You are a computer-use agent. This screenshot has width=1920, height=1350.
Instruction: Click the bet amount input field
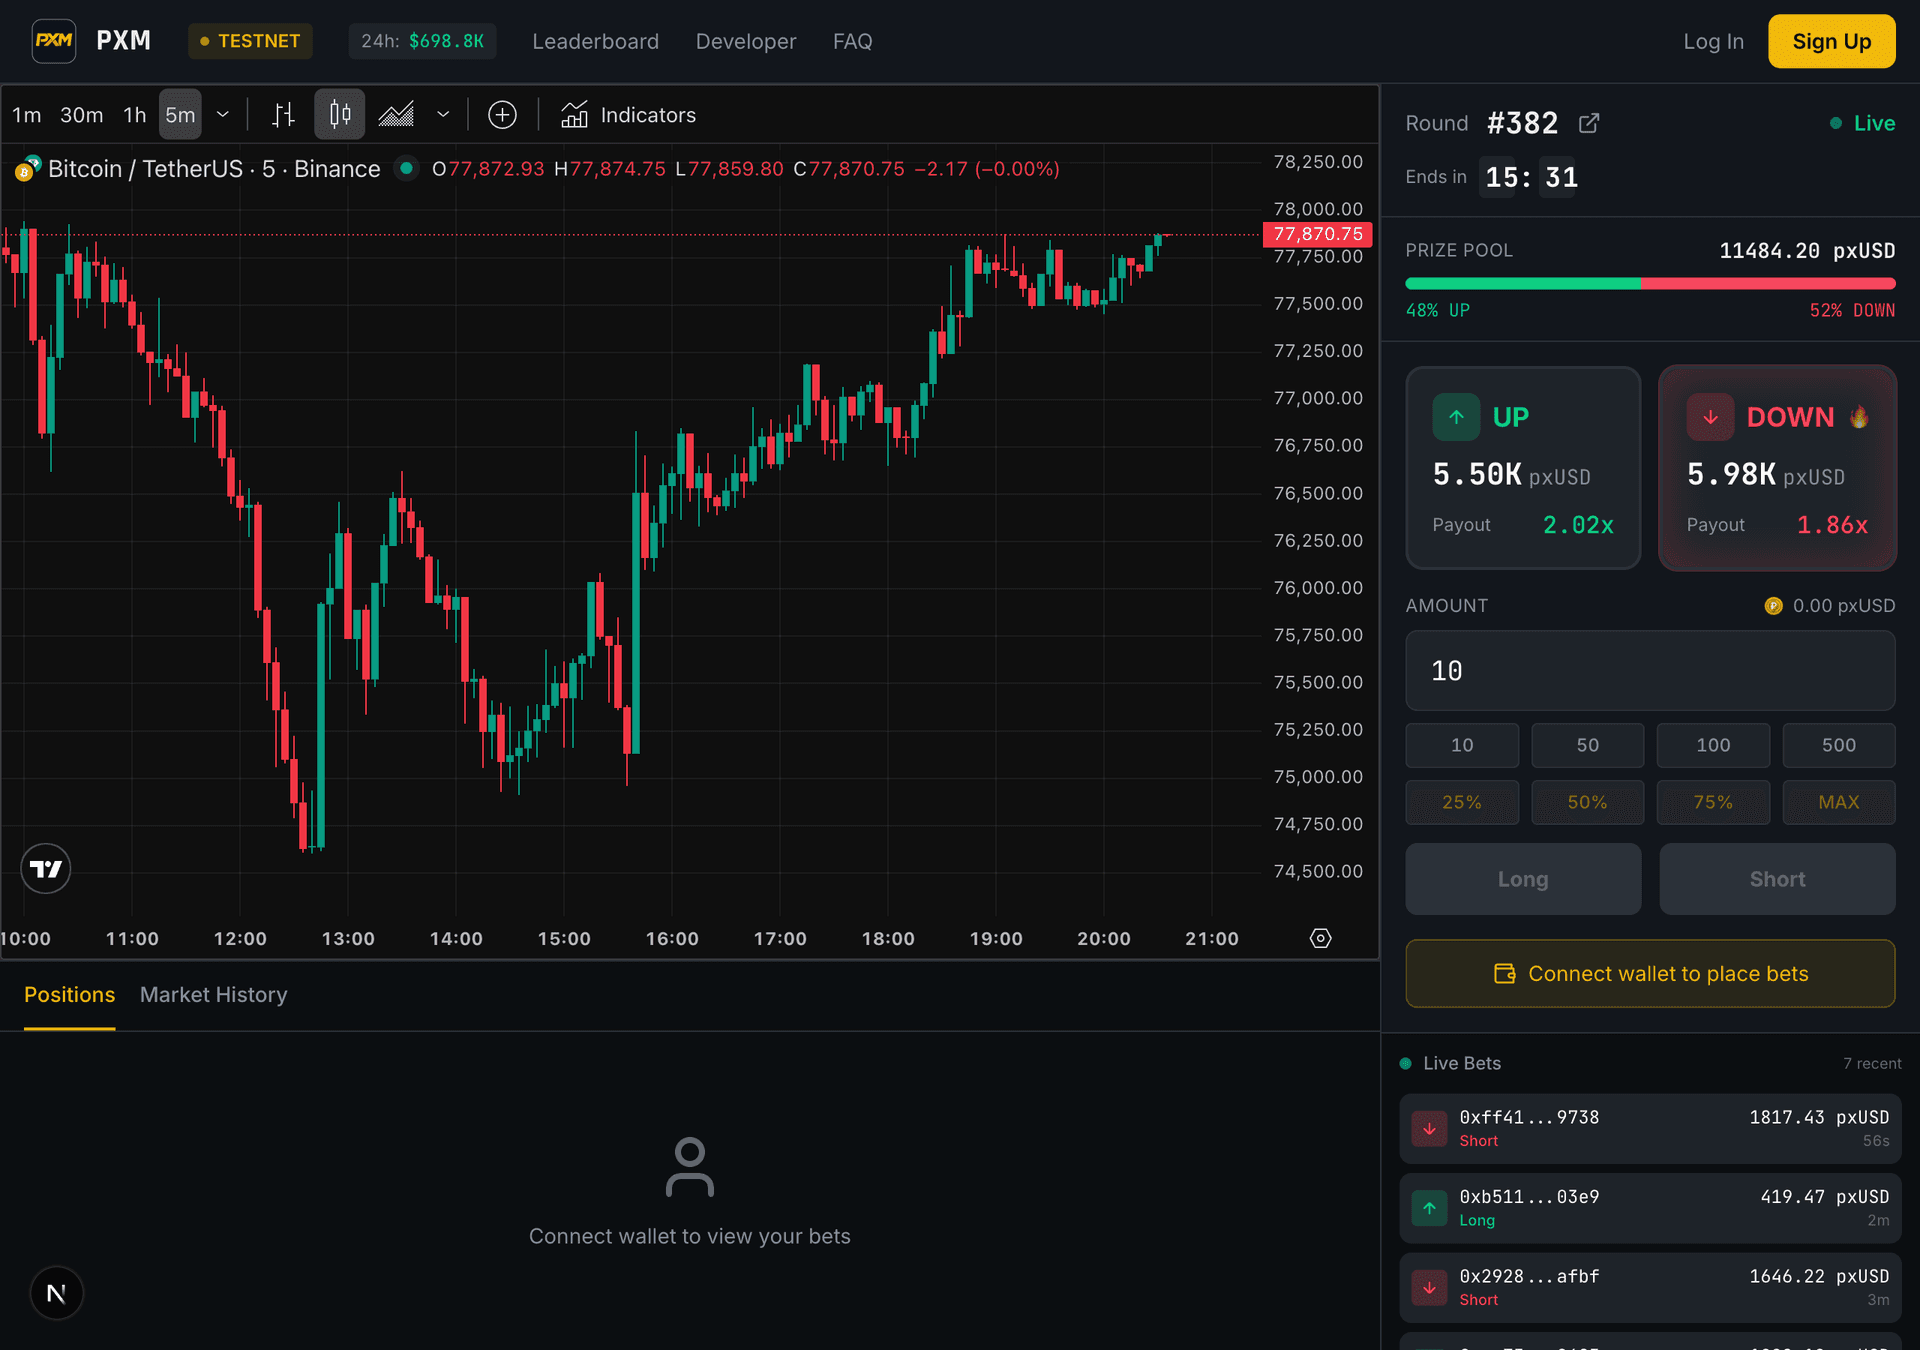pyautogui.click(x=1650, y=671)
